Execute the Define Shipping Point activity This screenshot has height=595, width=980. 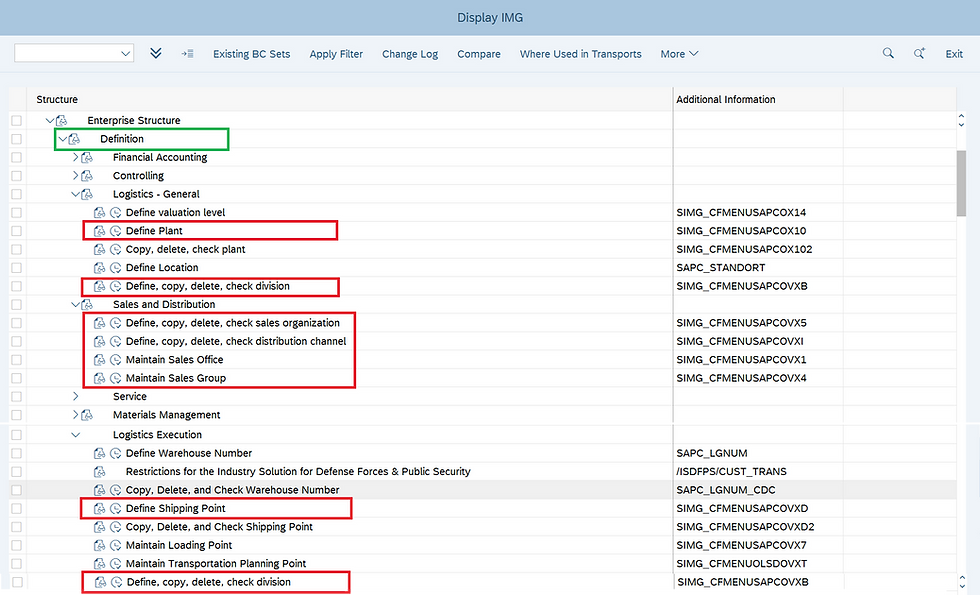[113, 508]
